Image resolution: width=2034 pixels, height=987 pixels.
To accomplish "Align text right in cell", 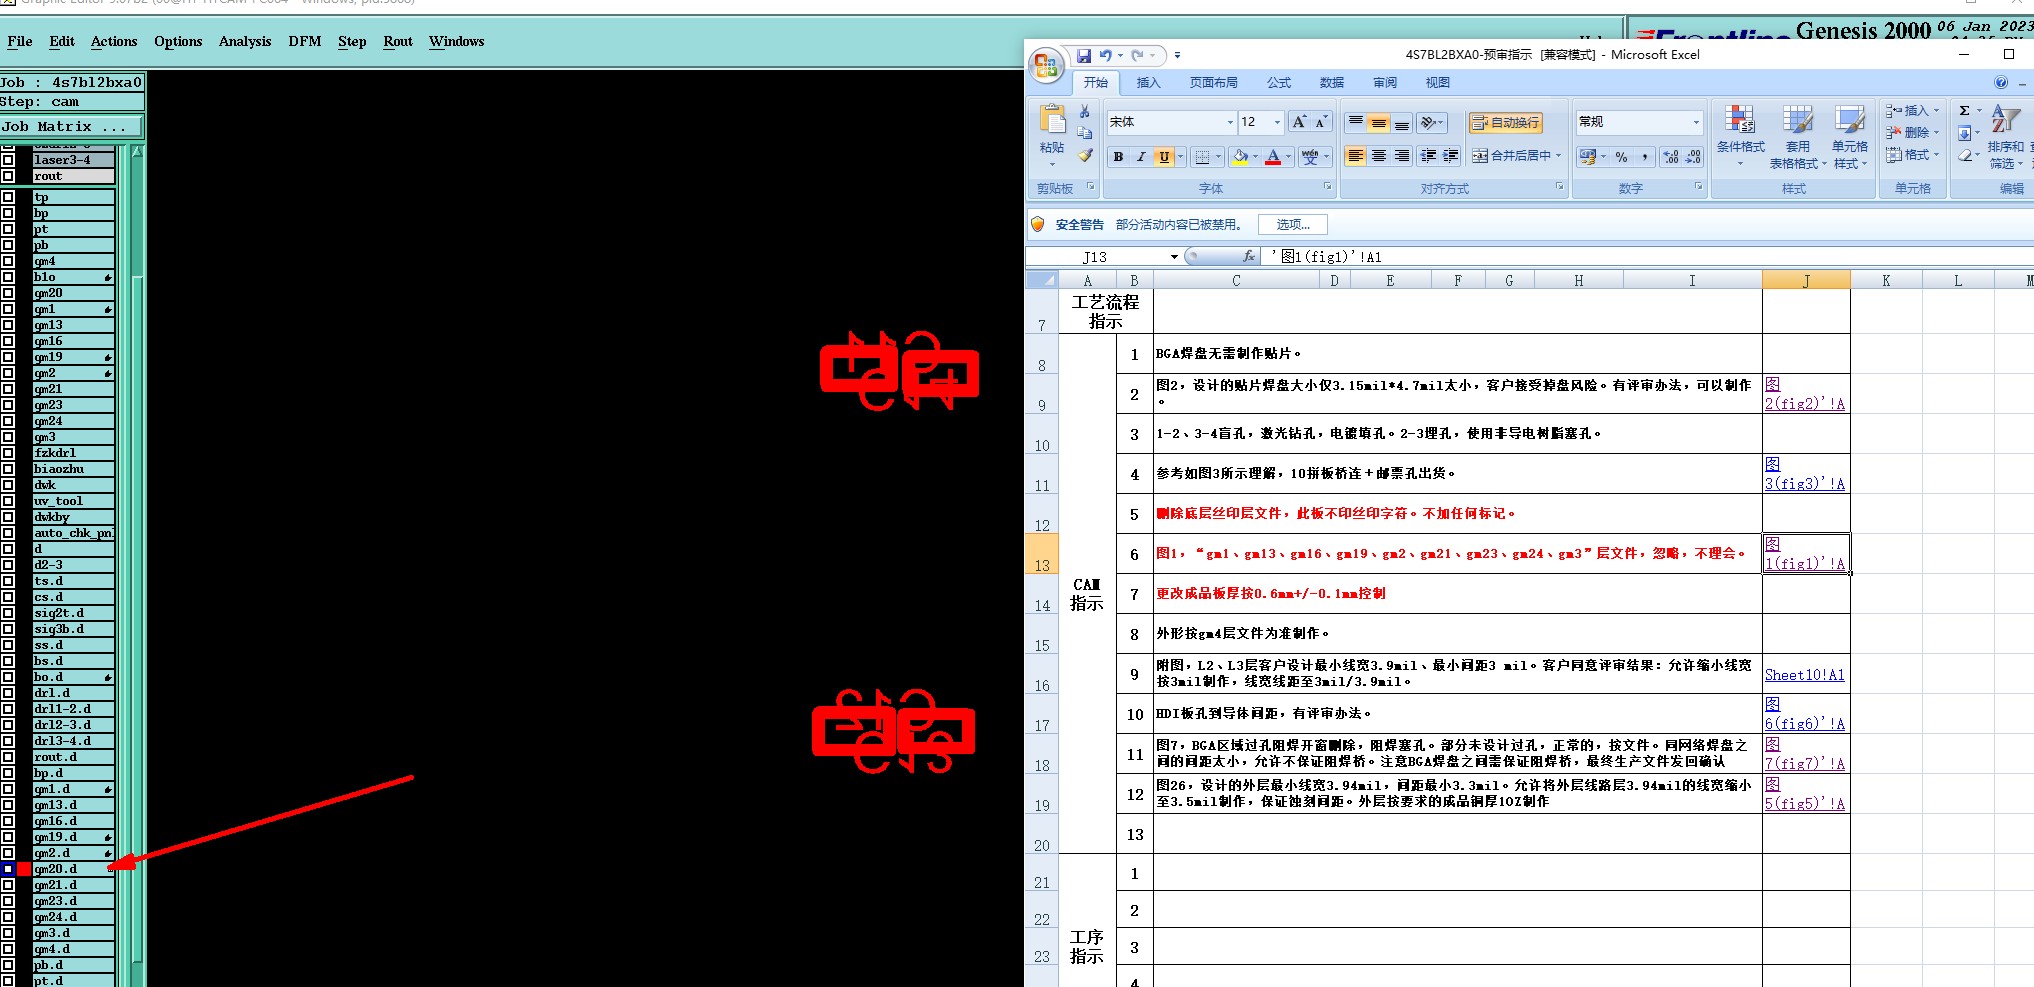I will coord(1402,156).
